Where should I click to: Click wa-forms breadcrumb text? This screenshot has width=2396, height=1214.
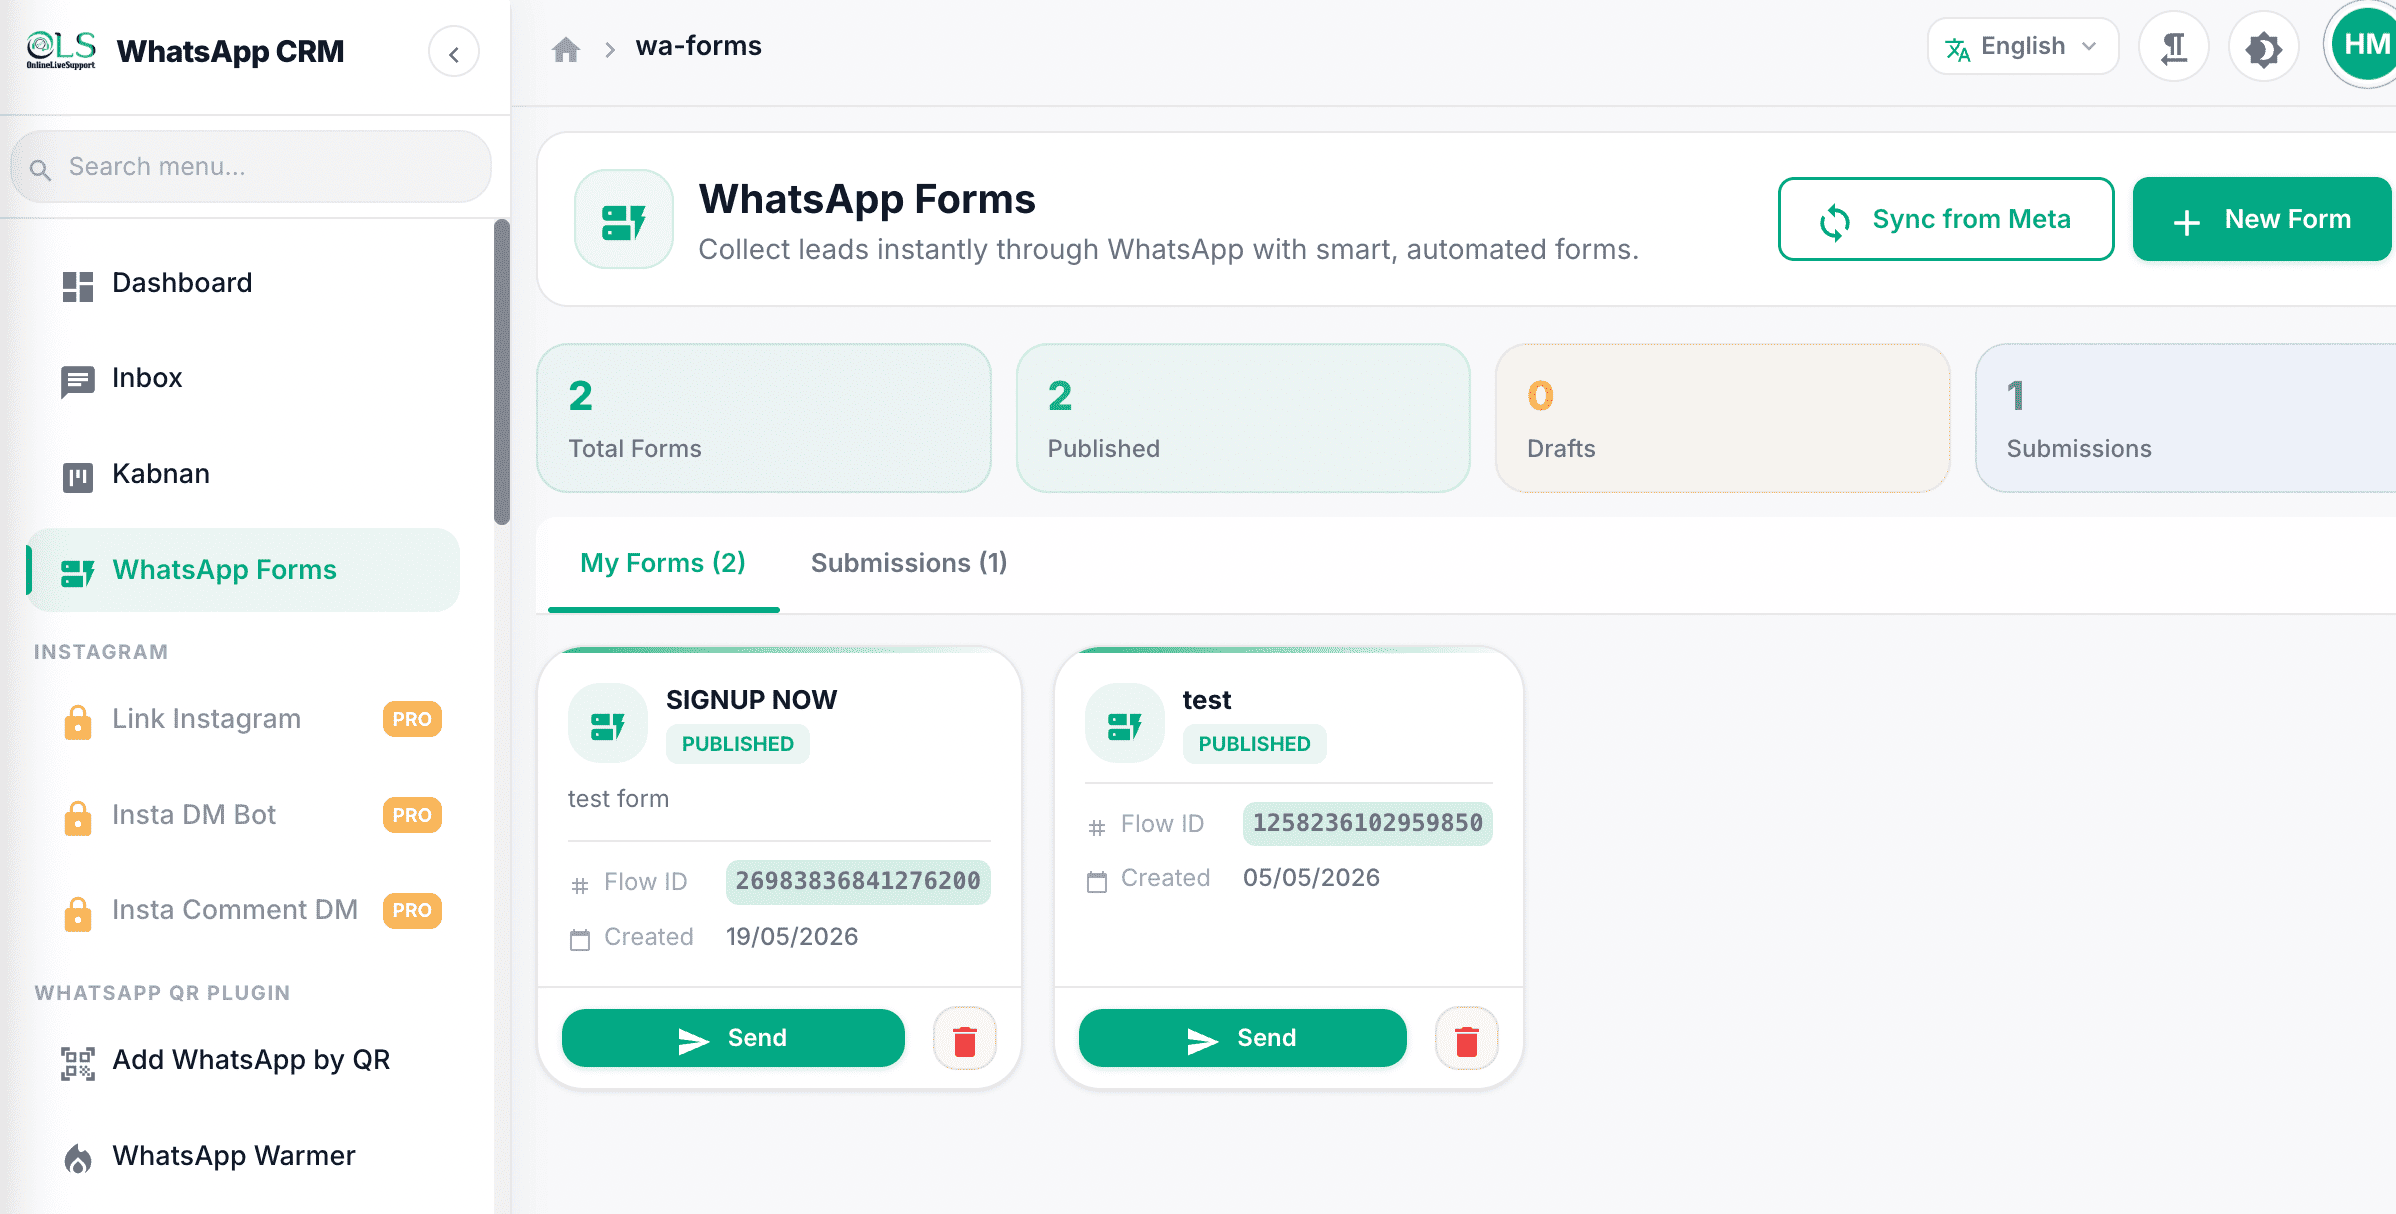698,46
